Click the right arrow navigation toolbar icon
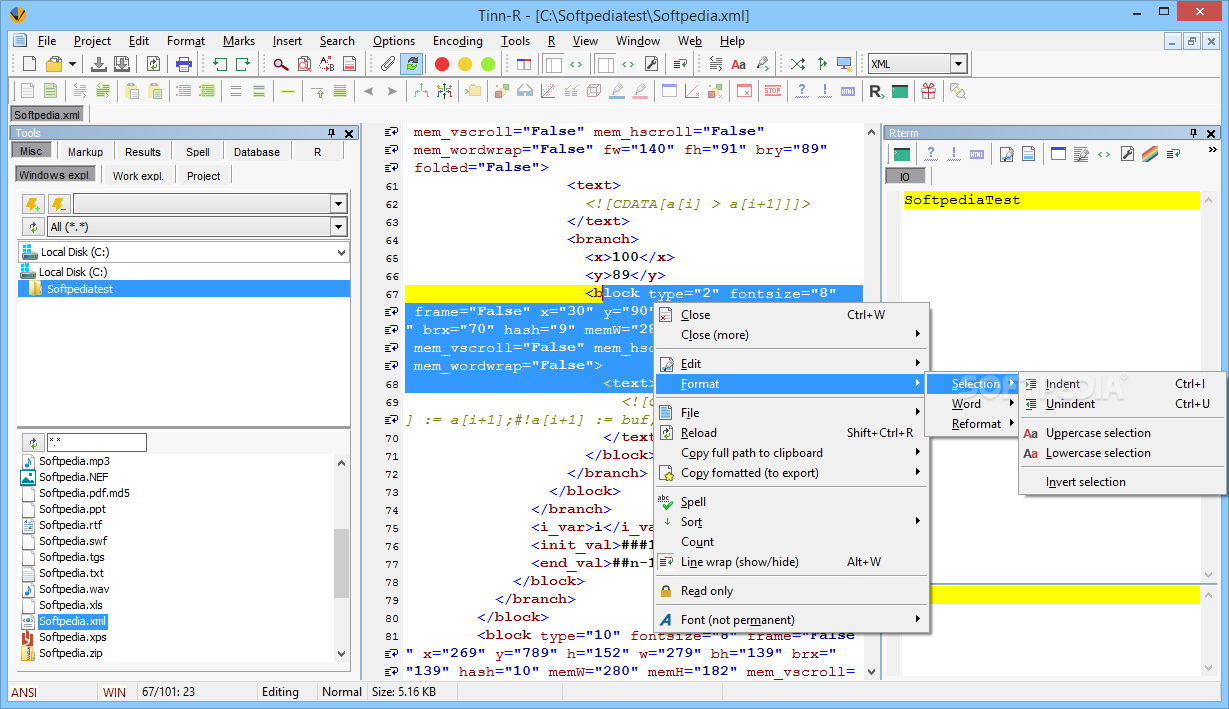This screenshot has height=709, width=1229. click(x=392, y=91)
